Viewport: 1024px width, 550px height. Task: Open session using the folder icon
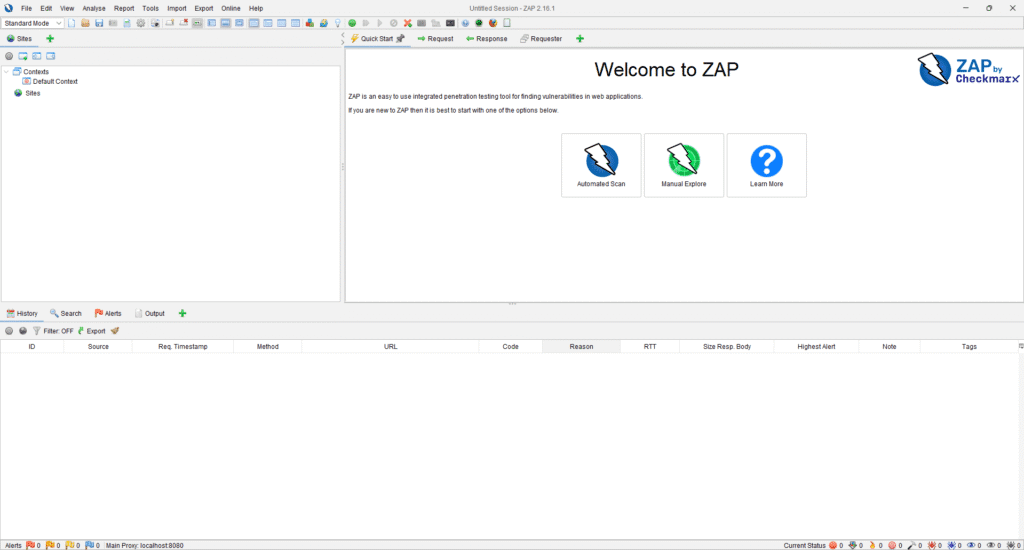tap(85, 23)
